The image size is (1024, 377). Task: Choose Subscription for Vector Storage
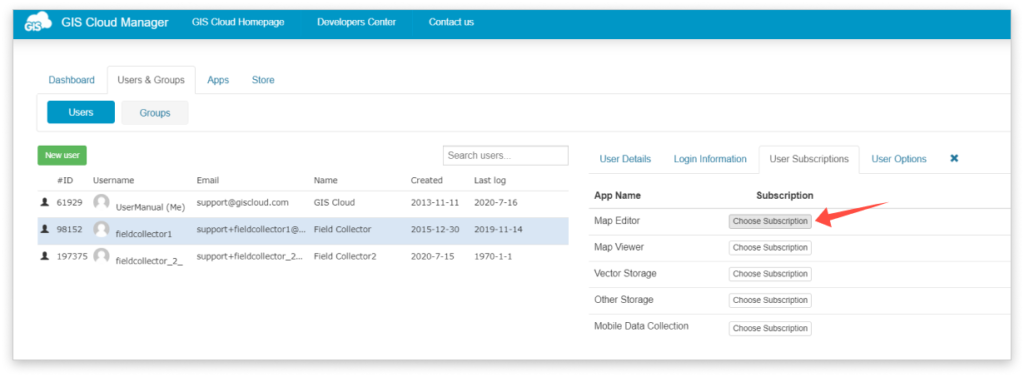click(770, 274)
